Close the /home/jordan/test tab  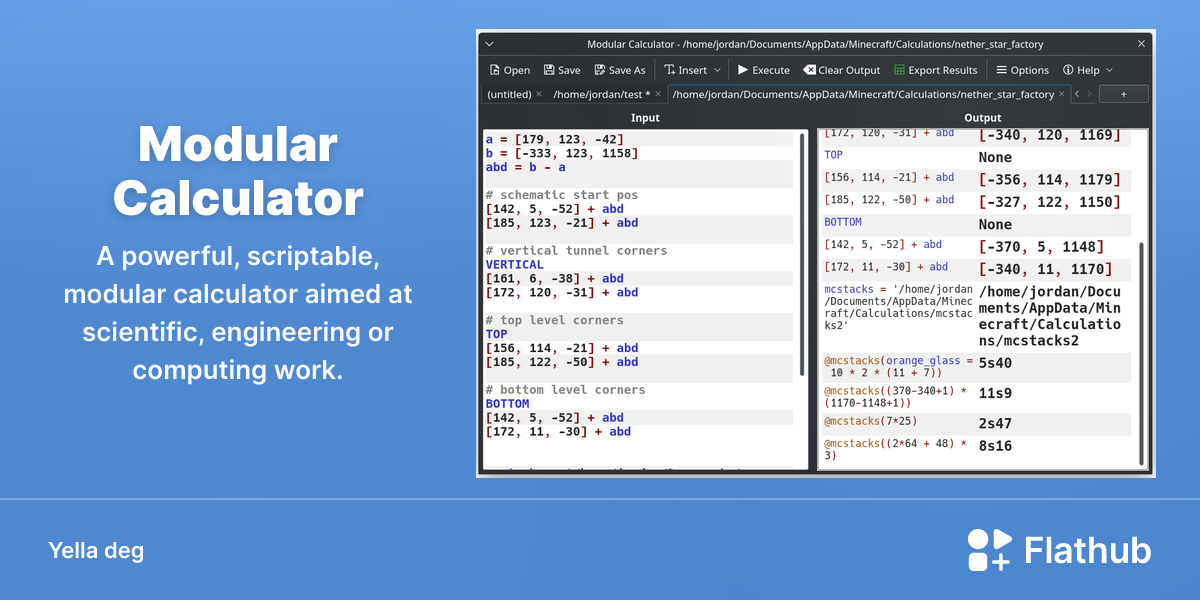point(659,94)
